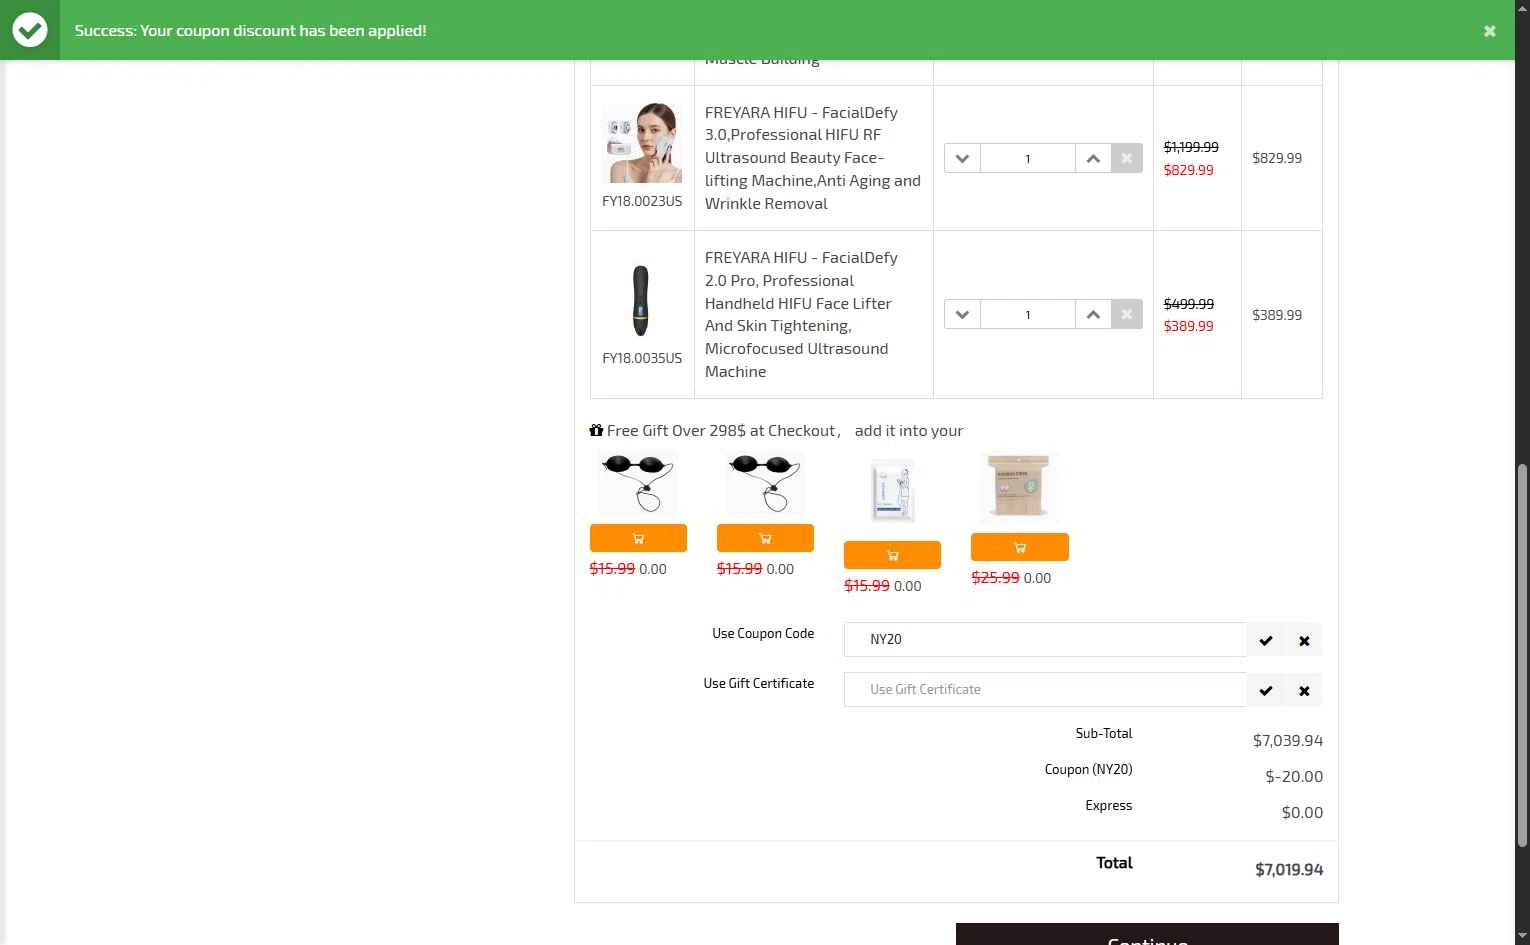This screenshot has width=1530, height=945.
Task: Click the 'Use Gift Certificate' label
Action: pyautogui.click(x=759, y=683)
